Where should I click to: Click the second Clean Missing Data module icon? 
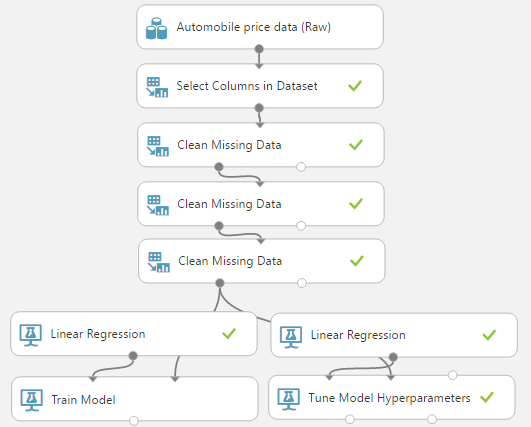click(x=158, y=205)
